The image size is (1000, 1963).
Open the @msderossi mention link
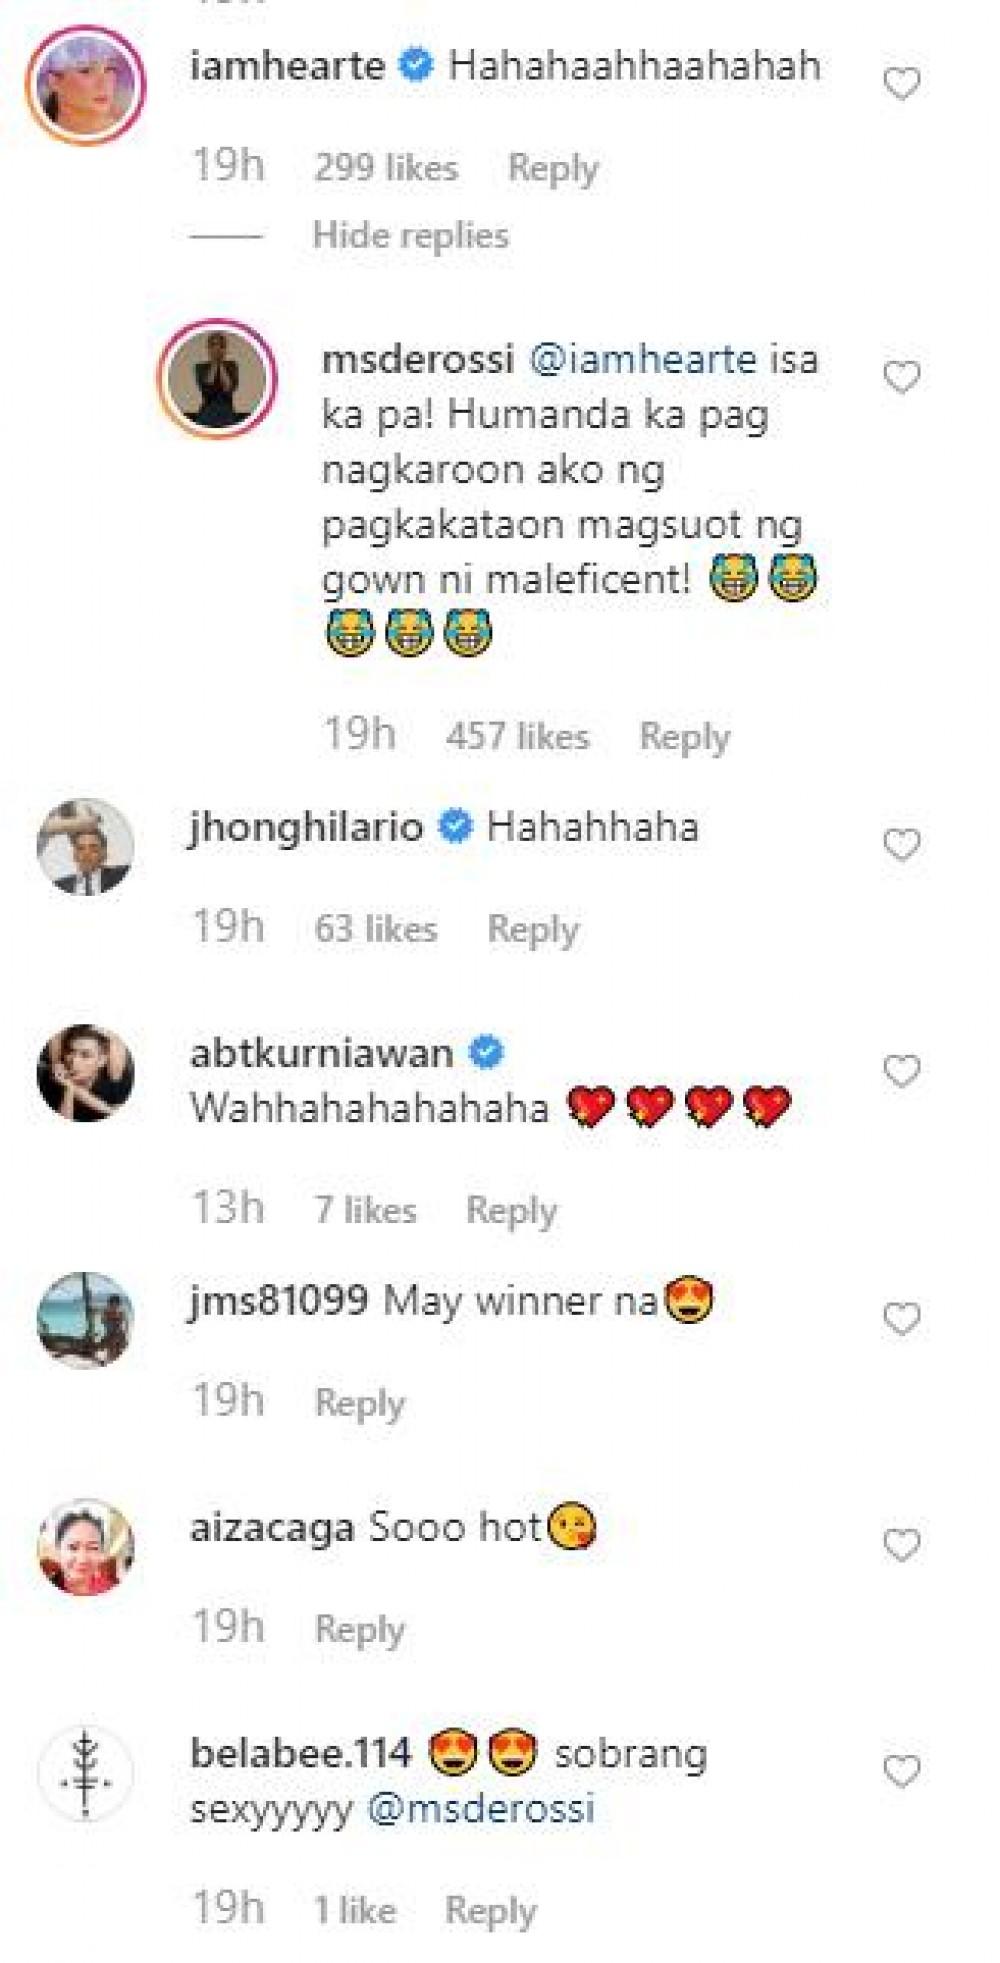pos(481,1809)
